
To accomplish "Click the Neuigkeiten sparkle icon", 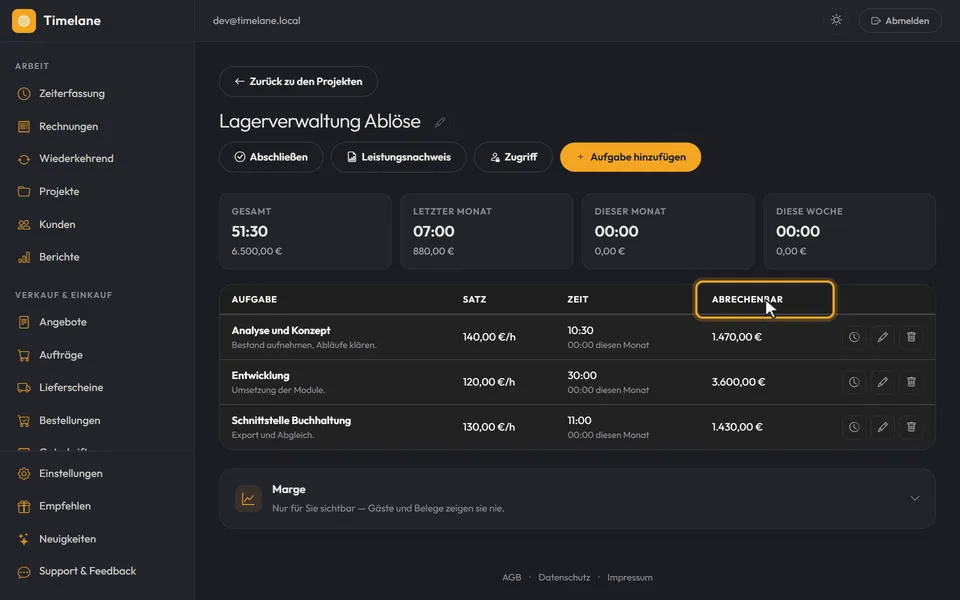I will point(24,539).
